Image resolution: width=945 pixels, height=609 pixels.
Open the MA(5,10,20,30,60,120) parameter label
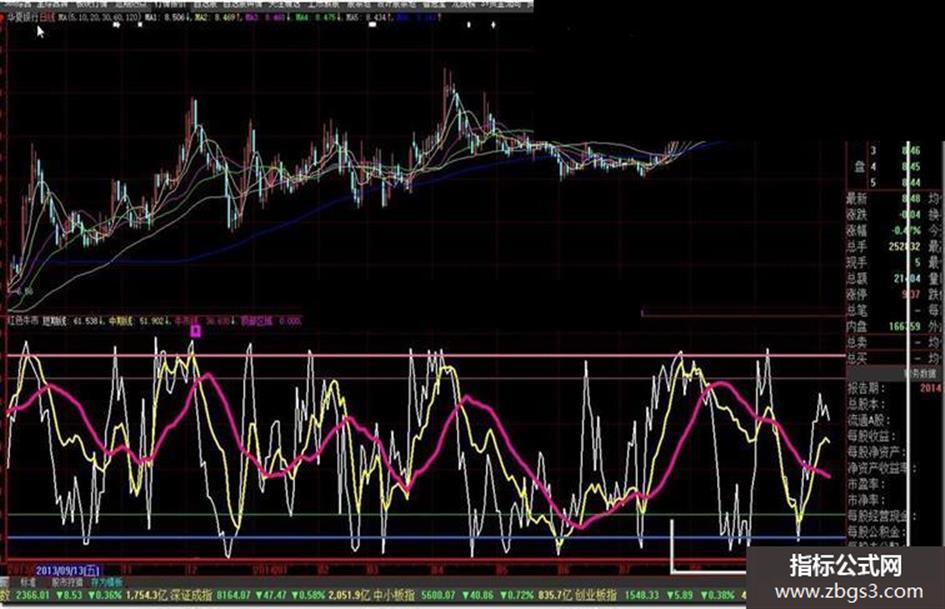pos(98,17)
